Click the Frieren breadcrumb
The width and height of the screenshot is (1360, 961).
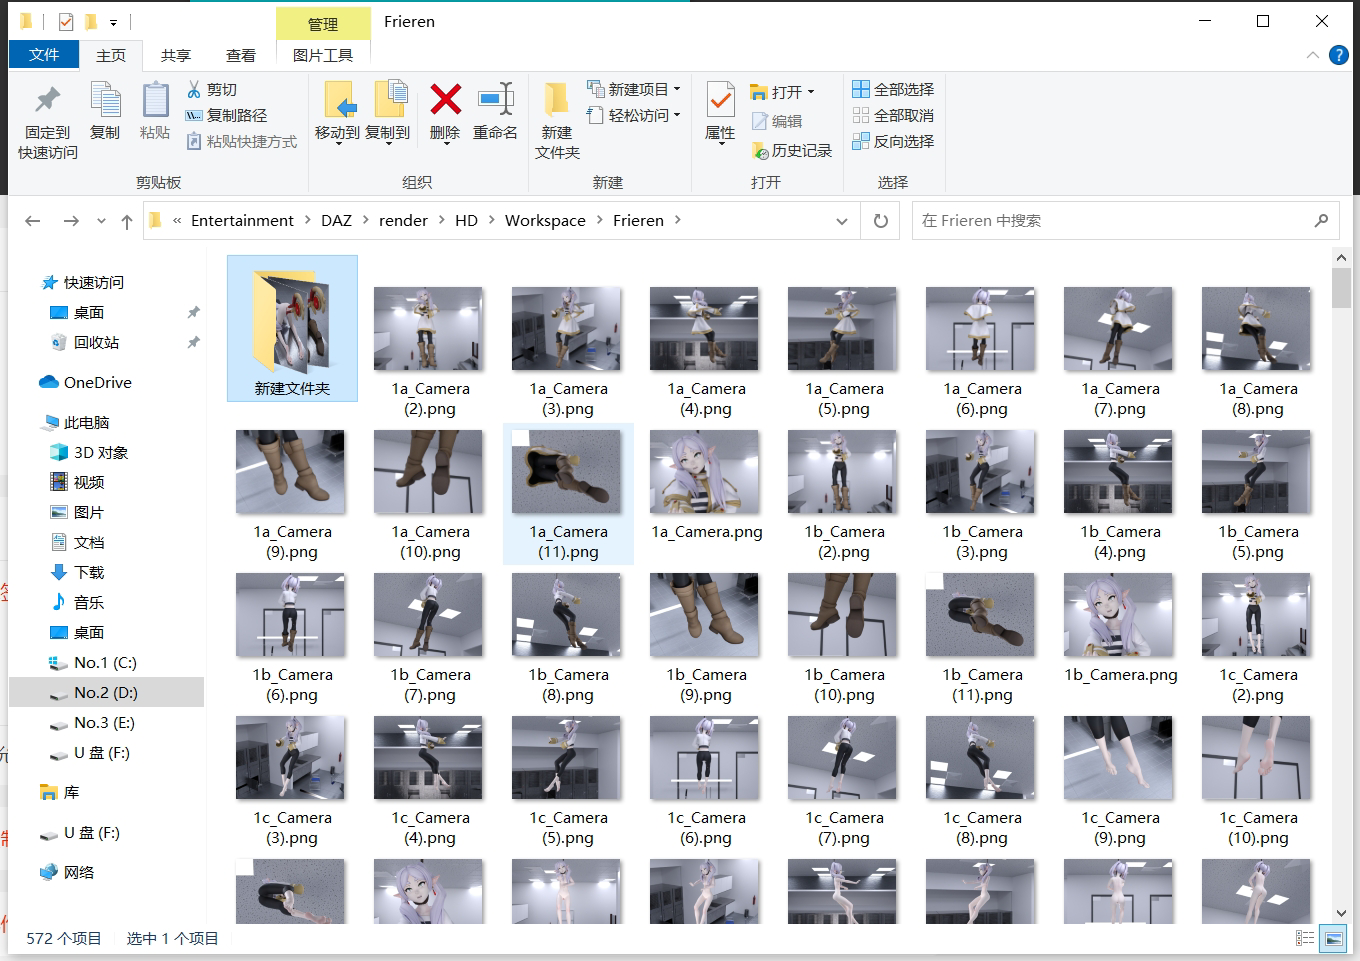point(638,221)
